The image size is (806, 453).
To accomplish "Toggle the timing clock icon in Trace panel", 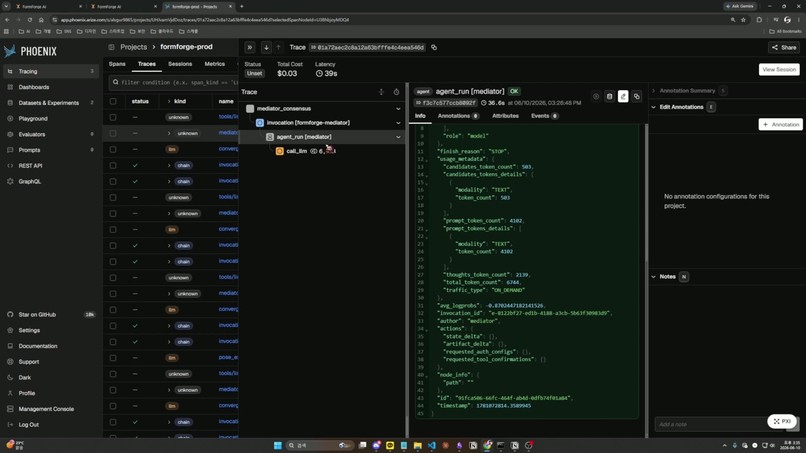I will point(396,92).
